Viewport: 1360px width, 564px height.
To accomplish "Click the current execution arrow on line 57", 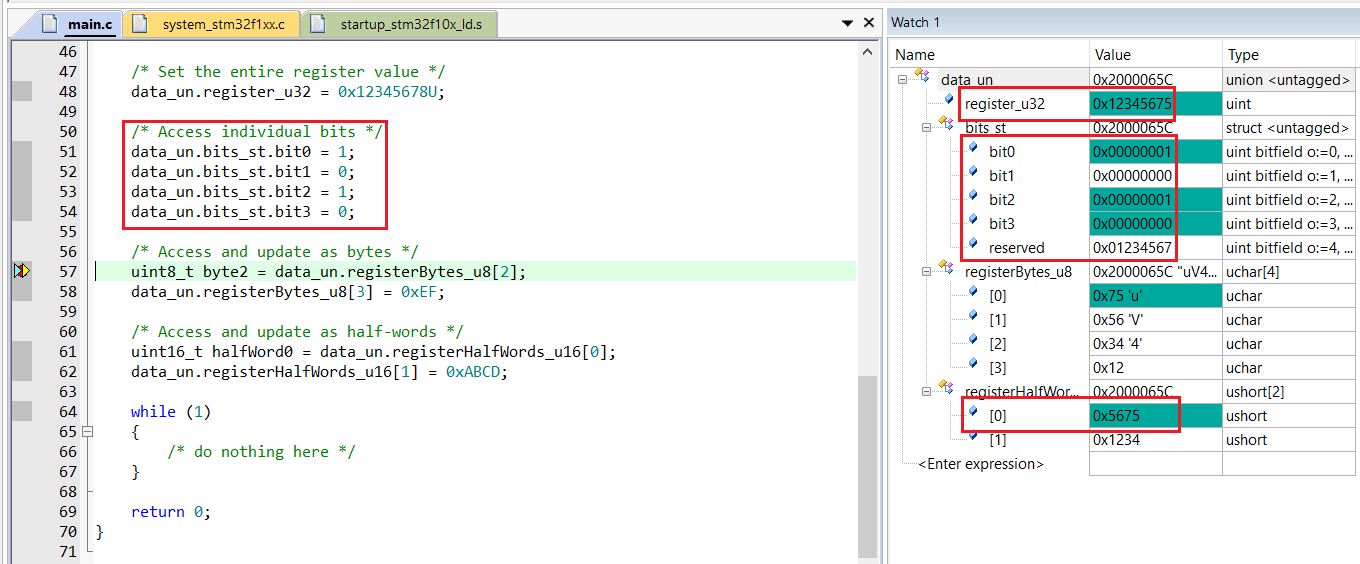I will (22, 271).
